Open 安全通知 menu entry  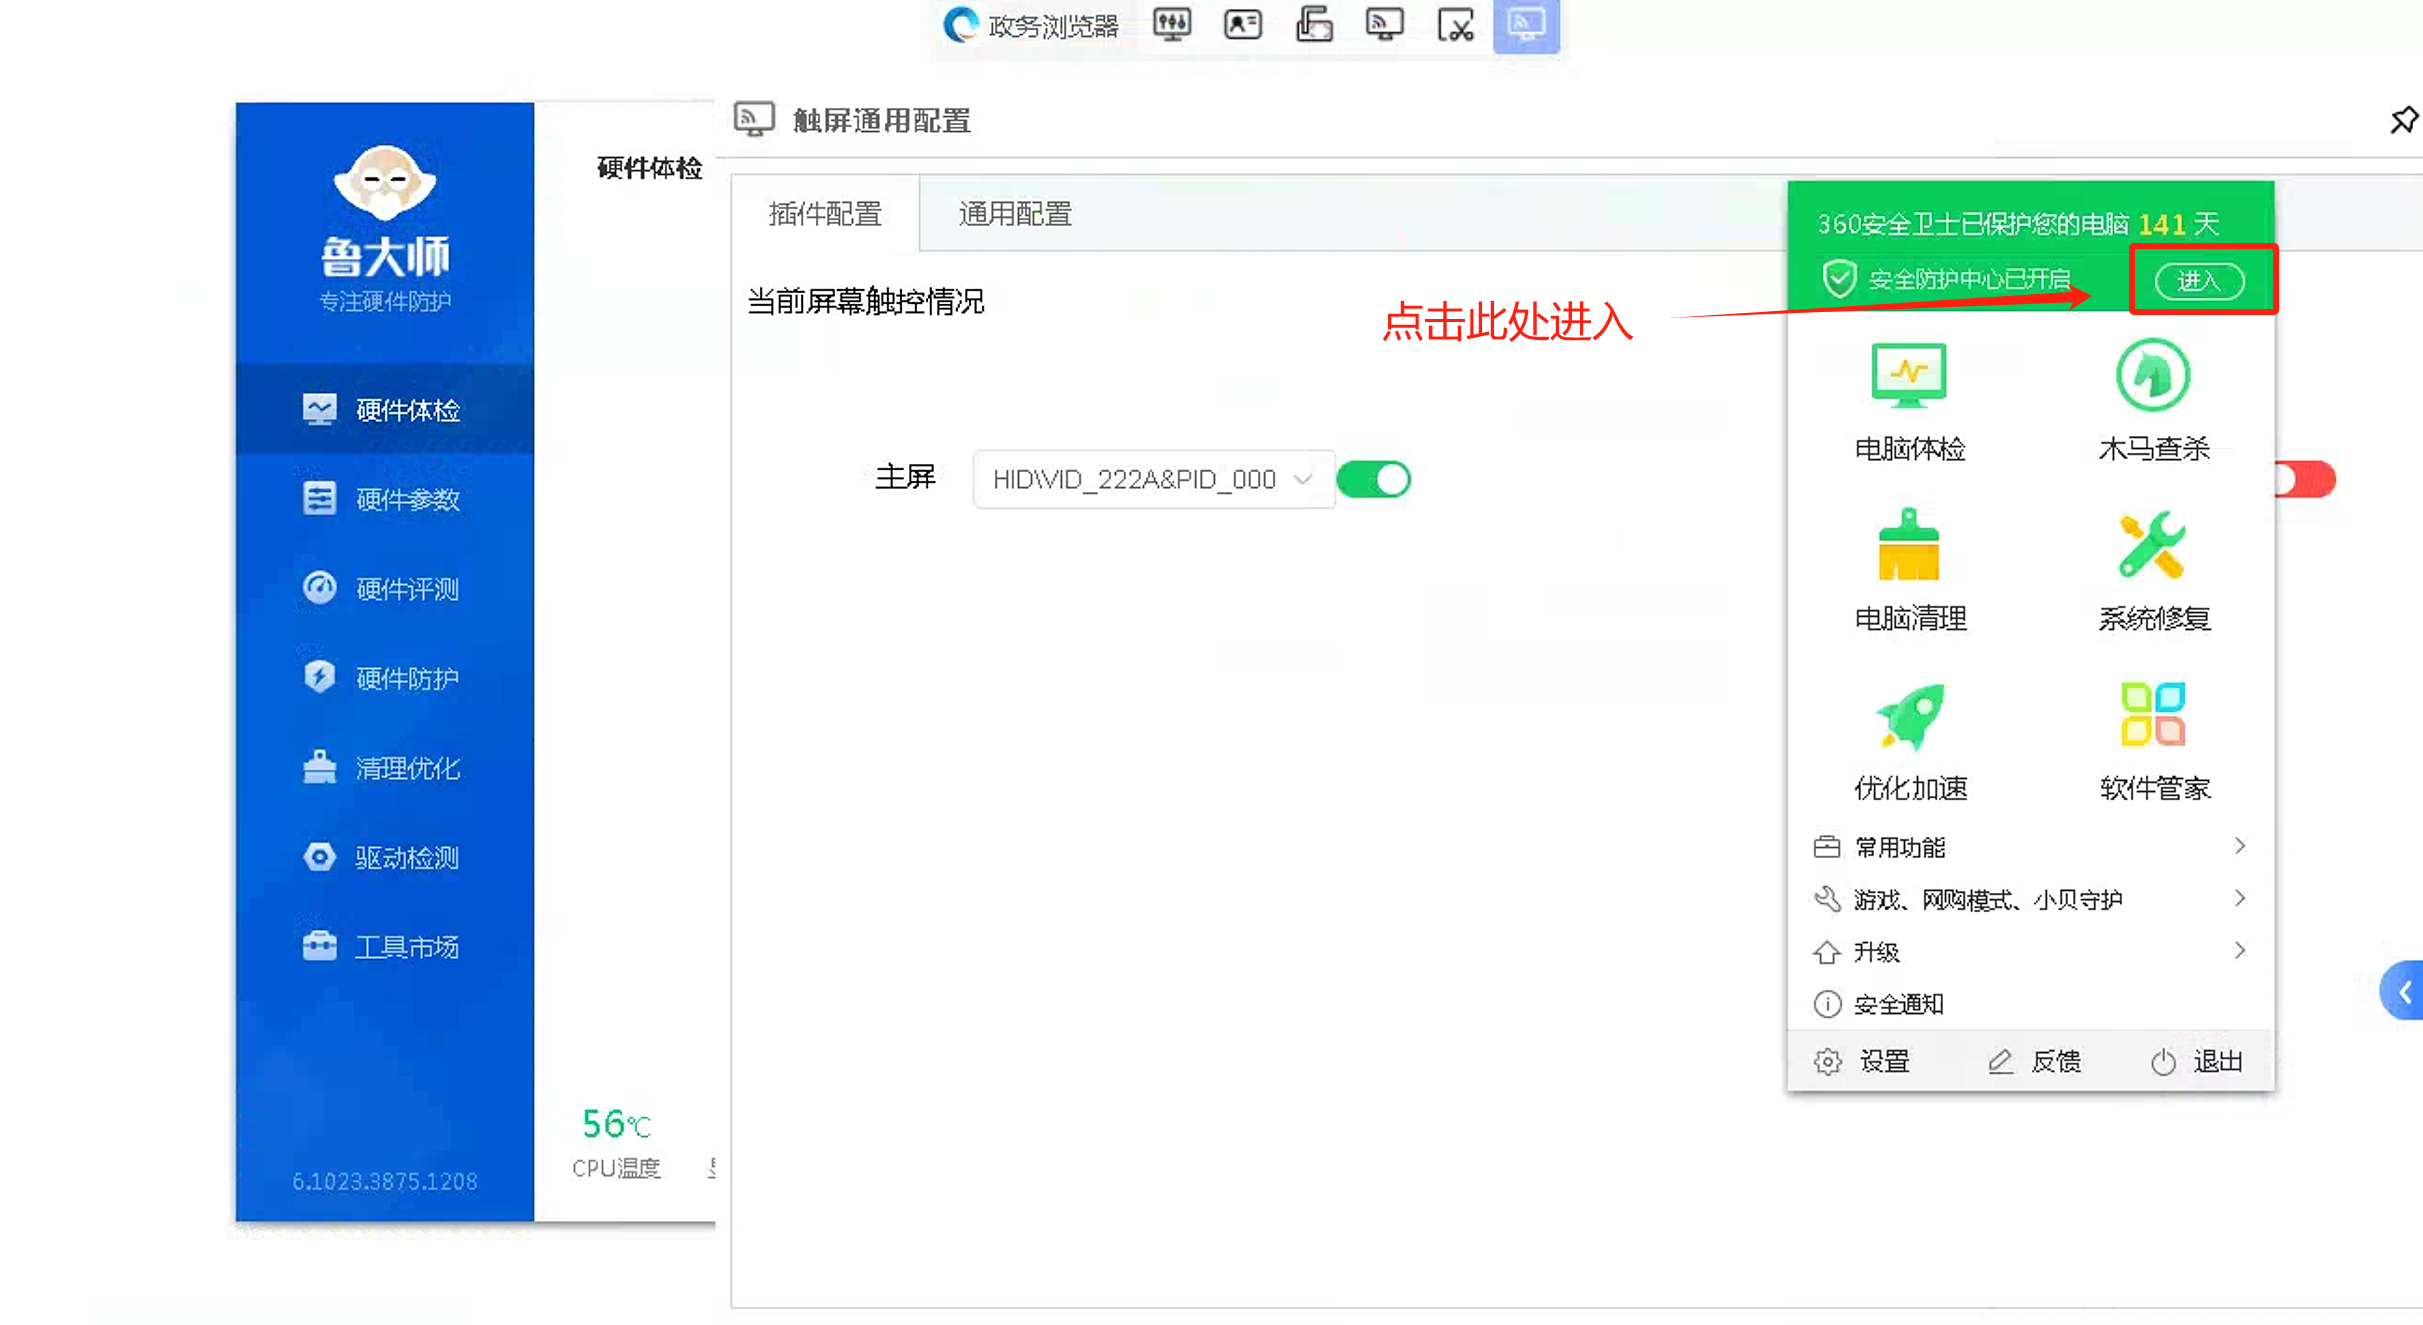point(2030,1003)
